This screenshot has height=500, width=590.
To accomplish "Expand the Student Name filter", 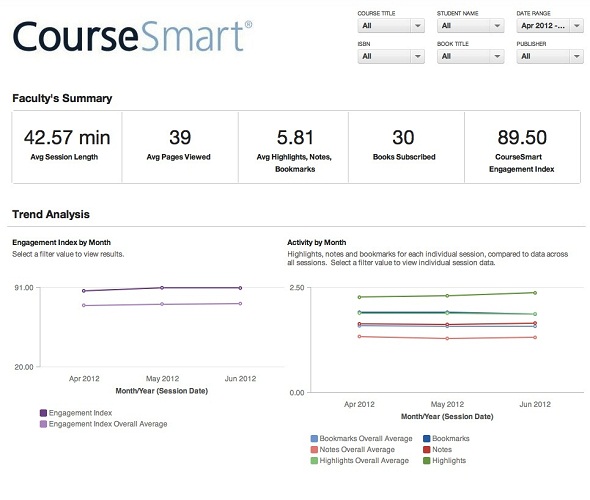I will (x=470, y=26).
